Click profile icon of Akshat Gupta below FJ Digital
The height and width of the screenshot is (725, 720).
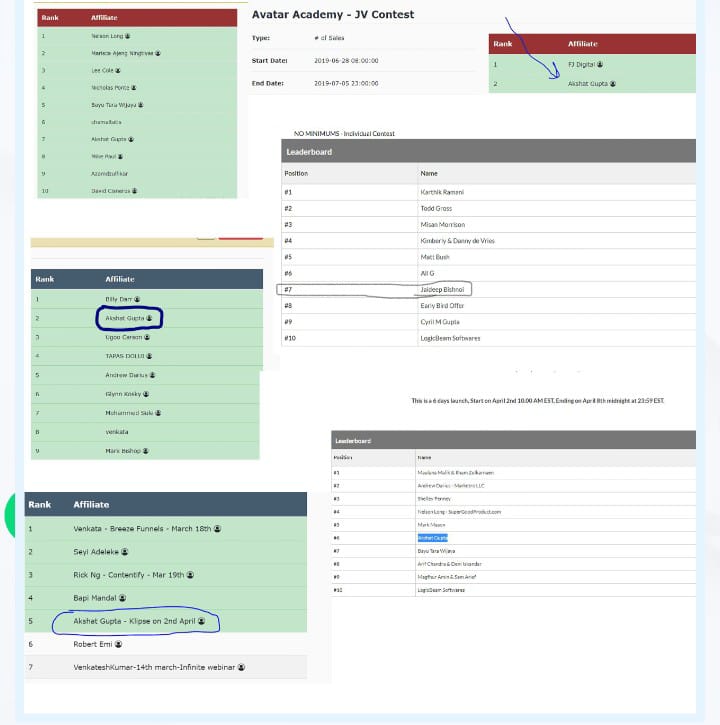(613, 84)
